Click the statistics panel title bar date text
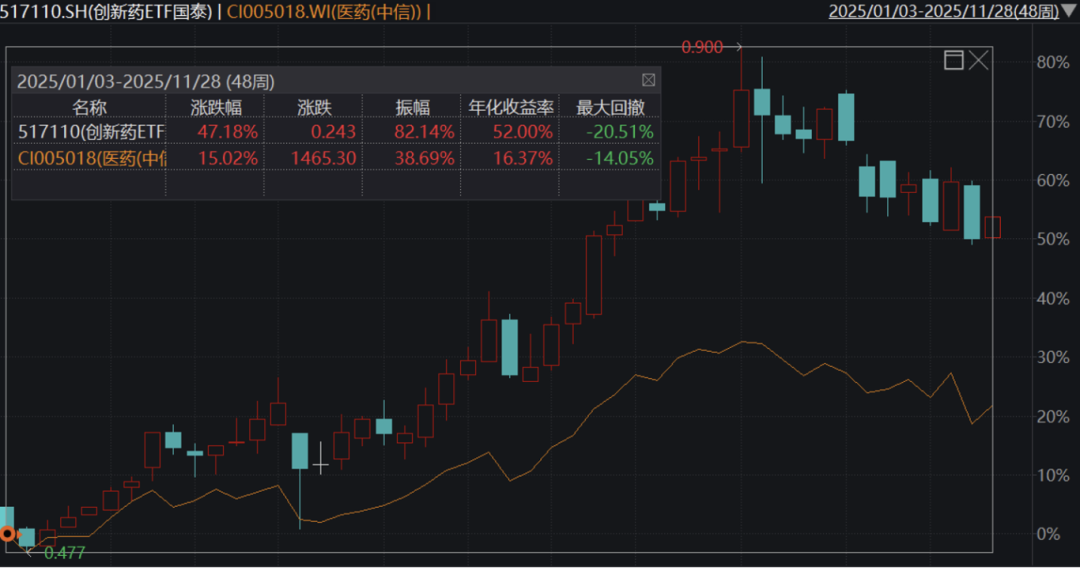 (146, 81)
